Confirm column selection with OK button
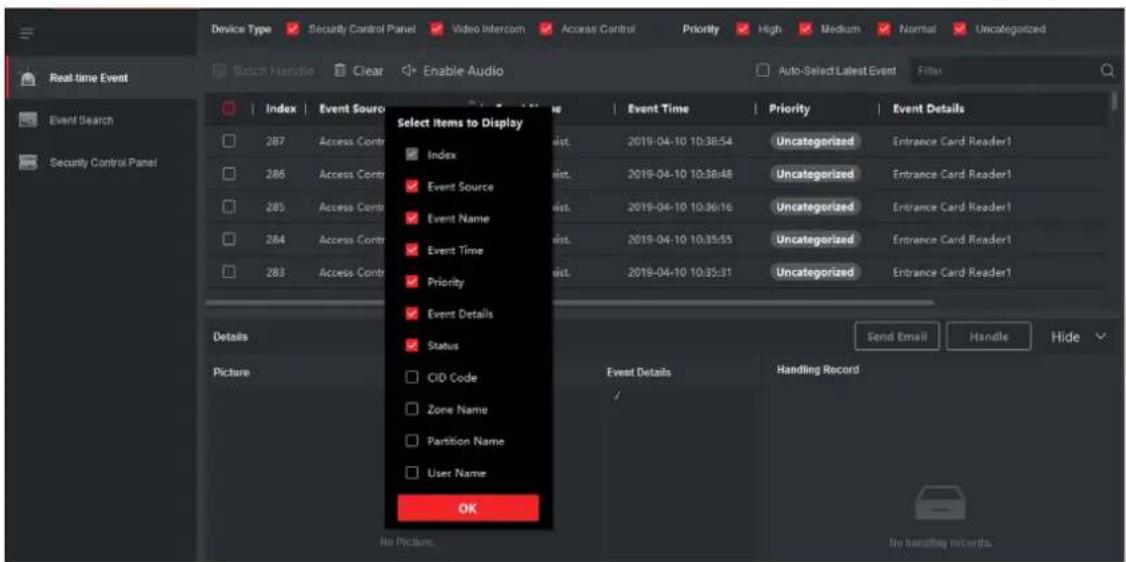The image size is (1126, 562). (467, 507)
